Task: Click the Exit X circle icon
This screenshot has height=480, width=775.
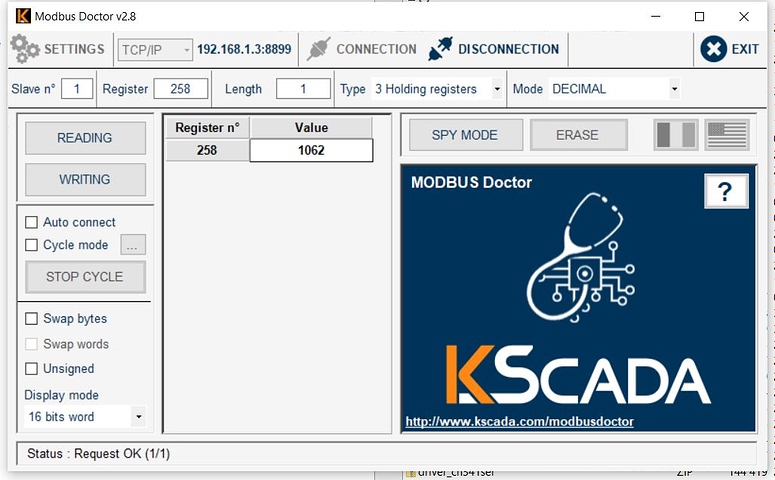Action: (x=713, y=49)
